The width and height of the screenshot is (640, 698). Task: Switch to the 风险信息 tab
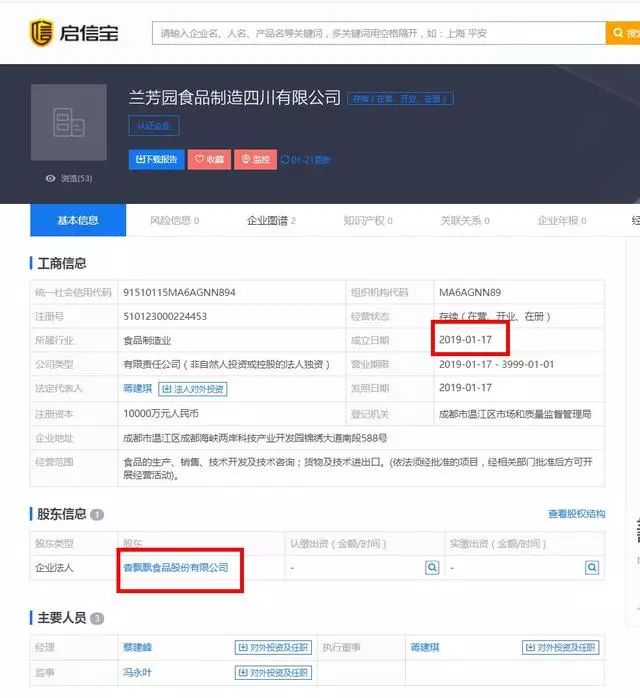point(174,220)
